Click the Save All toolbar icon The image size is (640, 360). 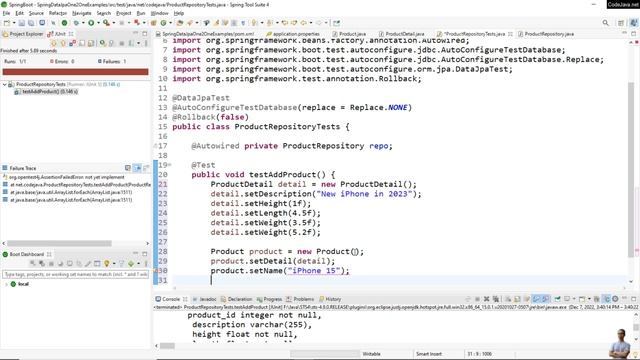click(31, 23)
